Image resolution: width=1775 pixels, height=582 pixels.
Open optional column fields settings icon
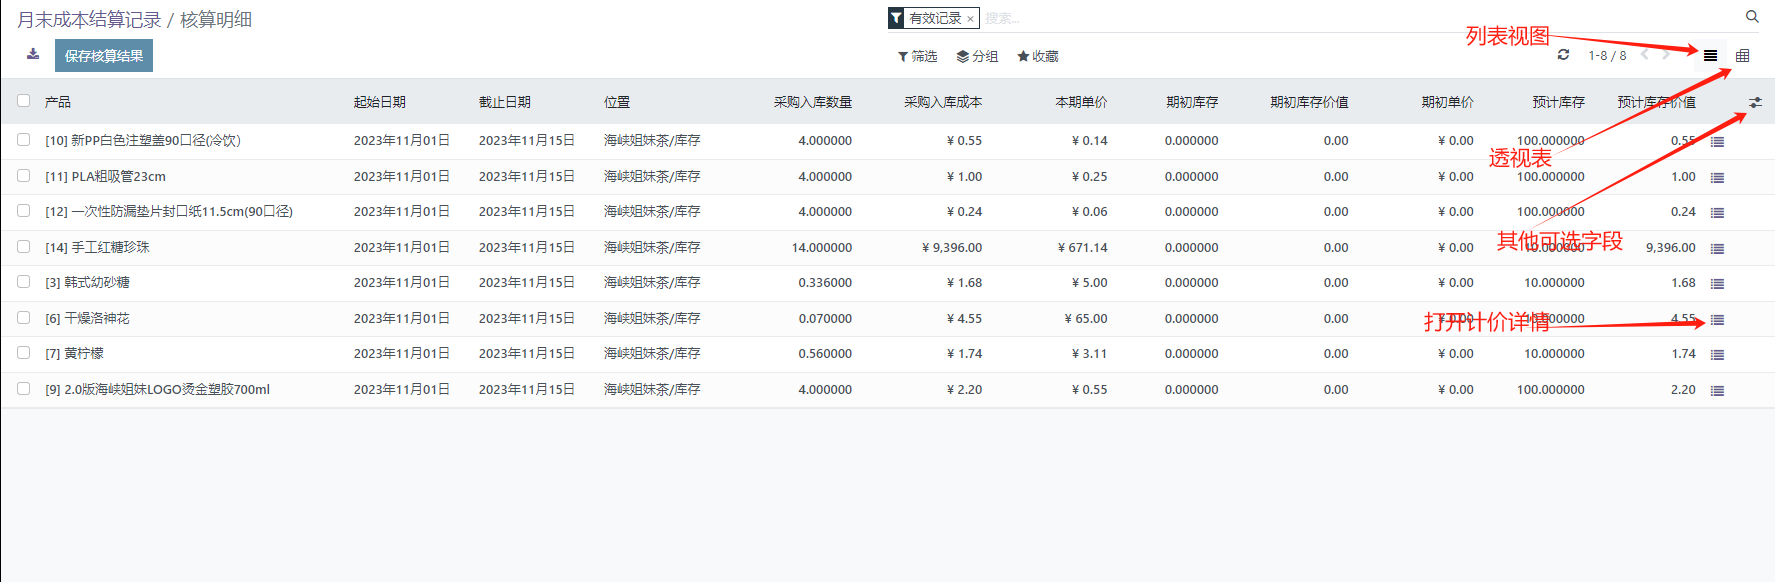pos(1755,102)
